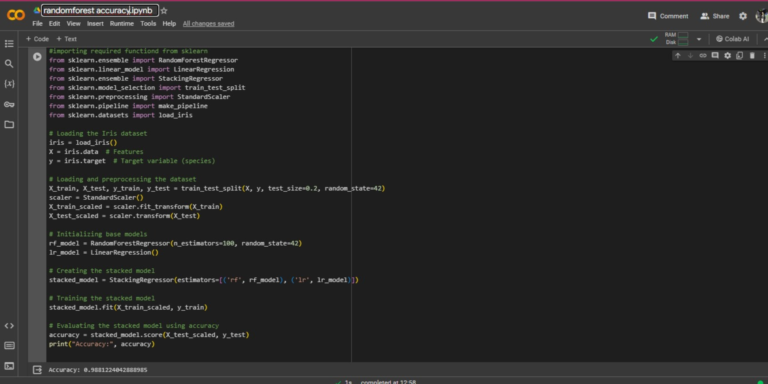Expand the runtime connection dropdown arrow
Image resolution: width=768 pixels, height=384 pixels.
point(699,39)
